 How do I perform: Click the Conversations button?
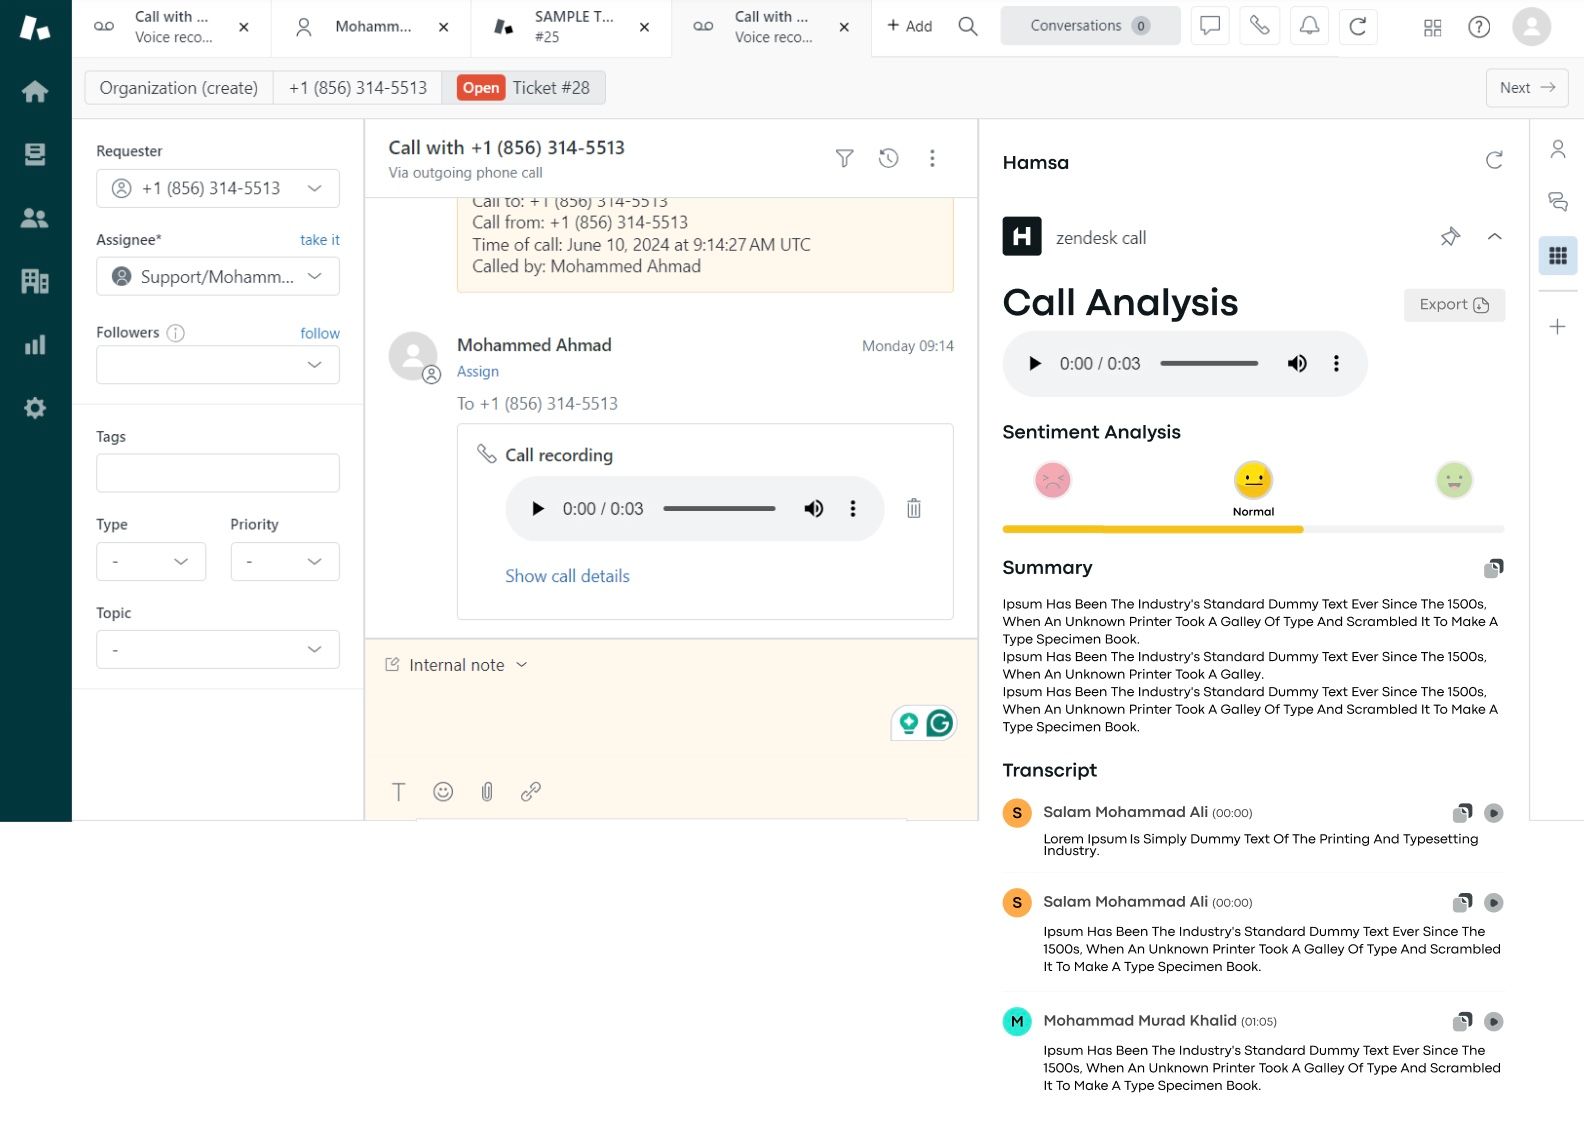[x=1090, y=26]
